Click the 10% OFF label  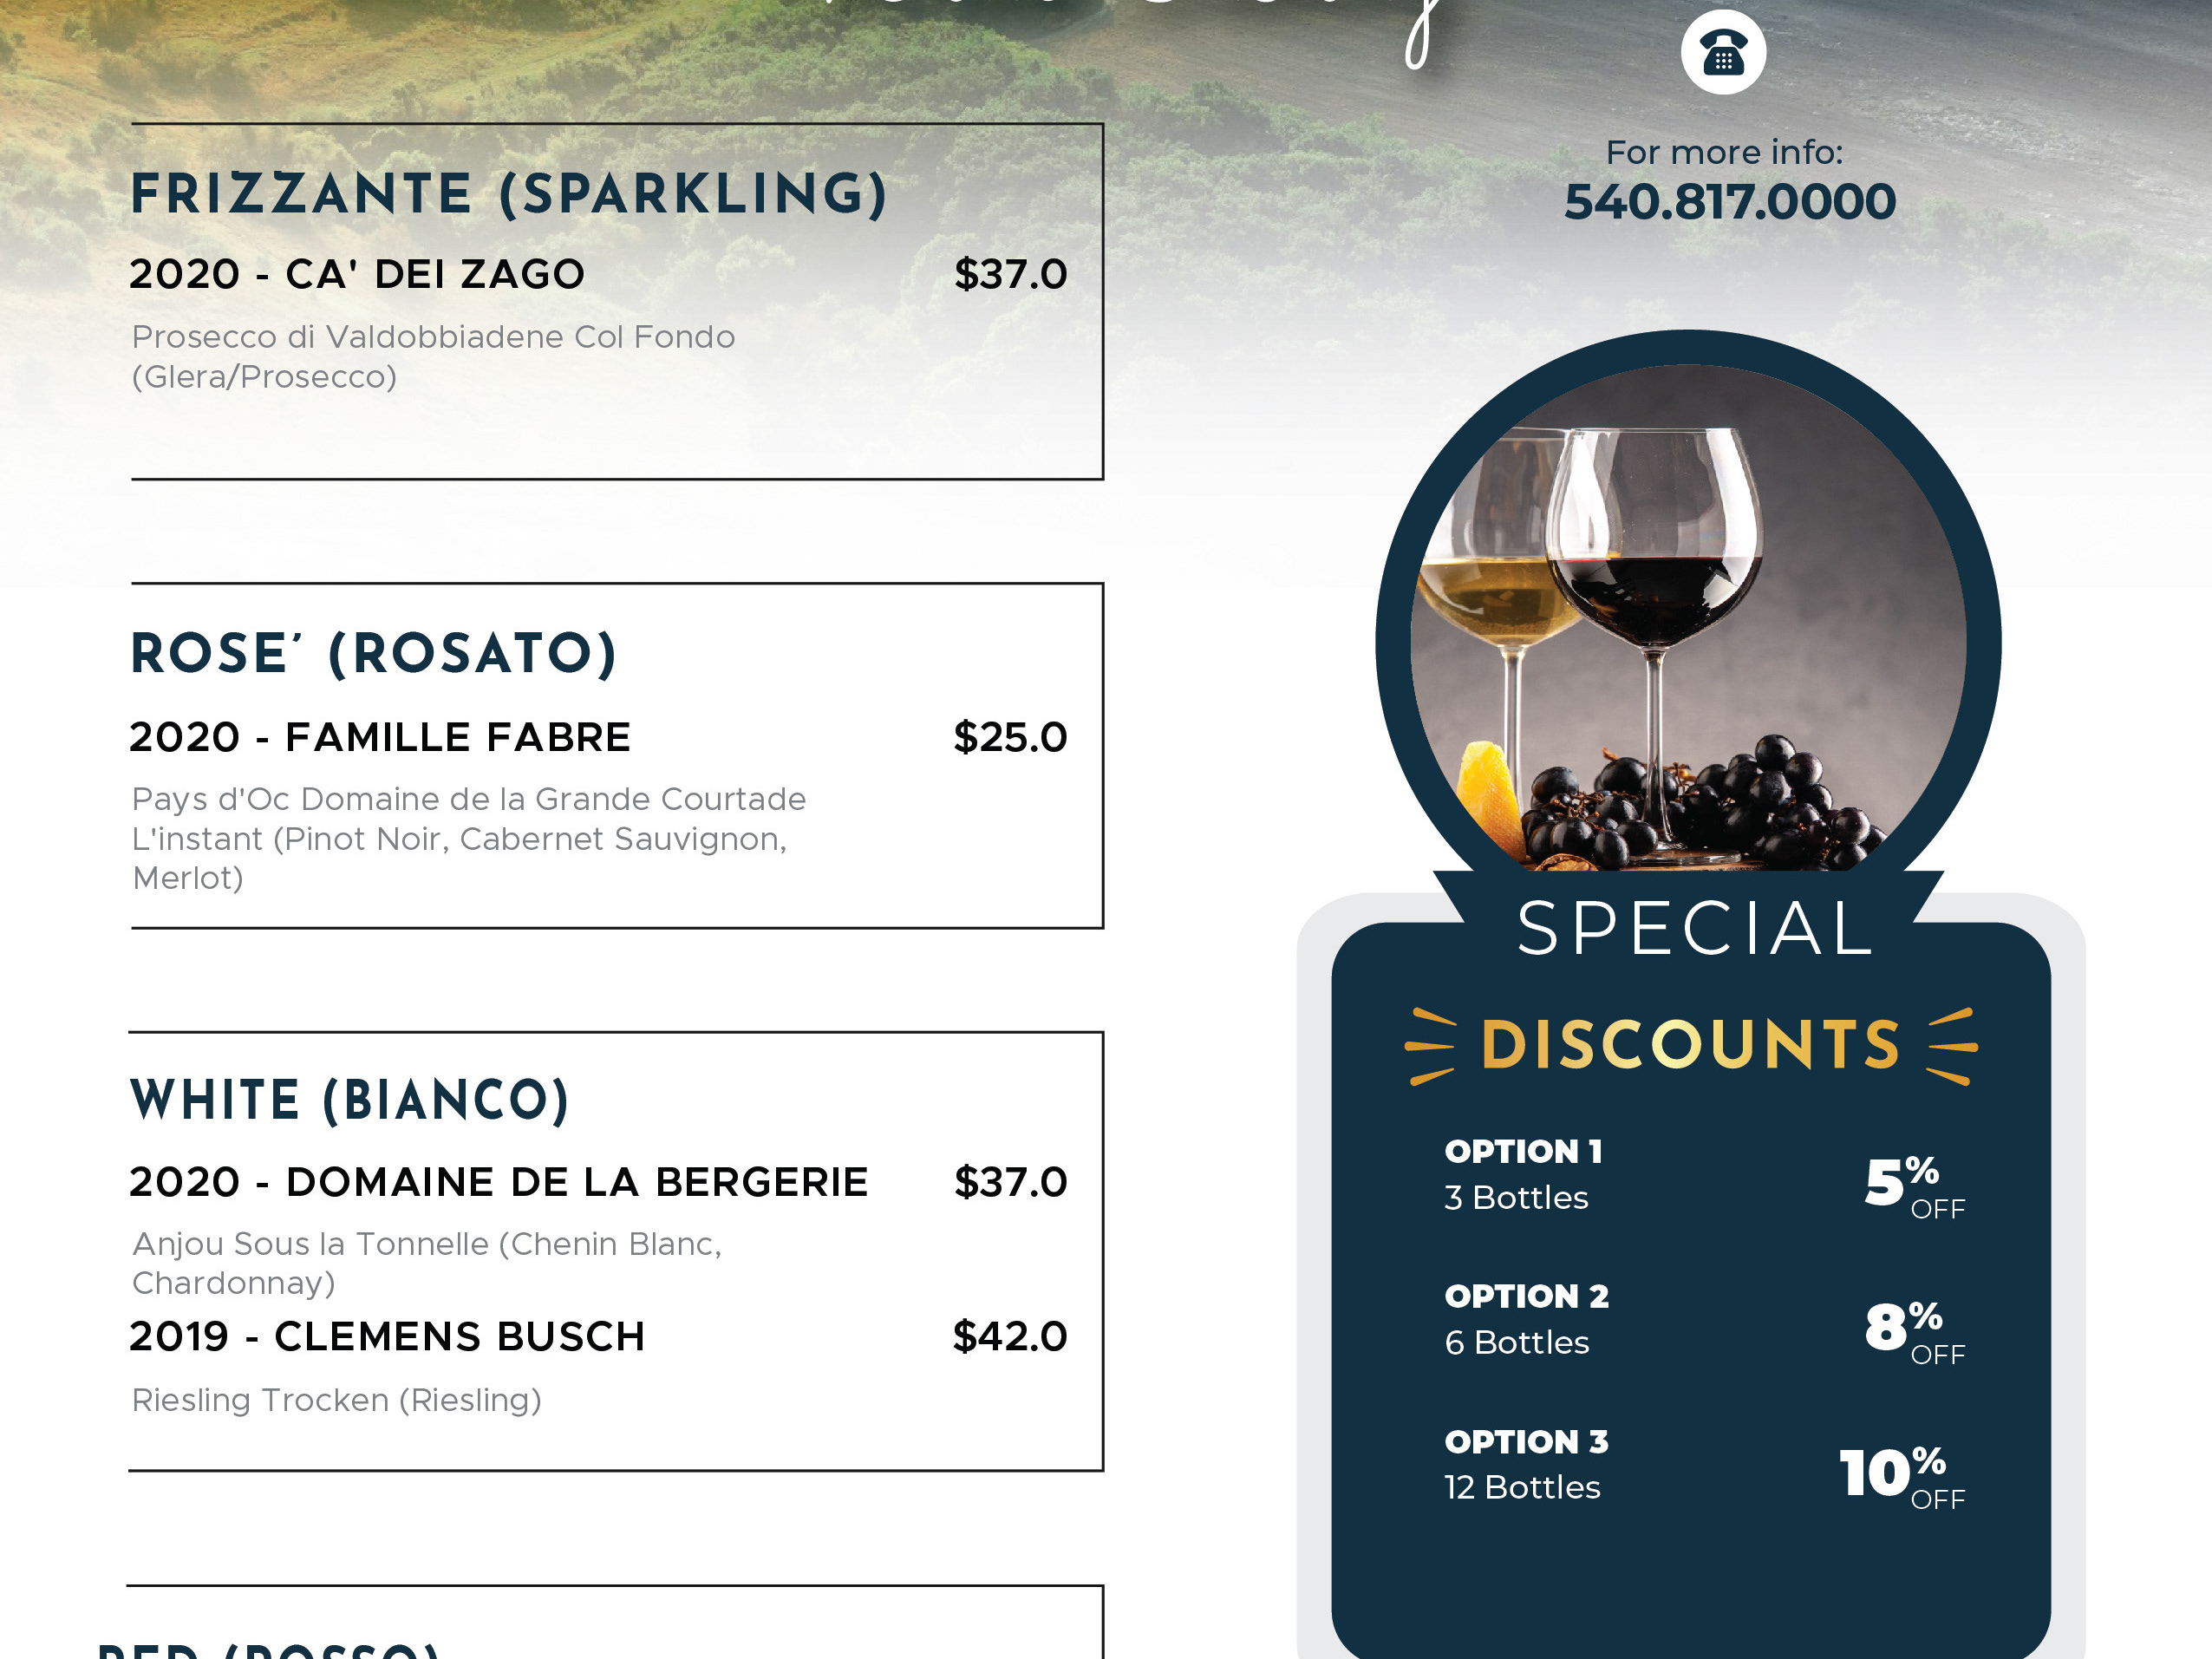point(1903,1476)
